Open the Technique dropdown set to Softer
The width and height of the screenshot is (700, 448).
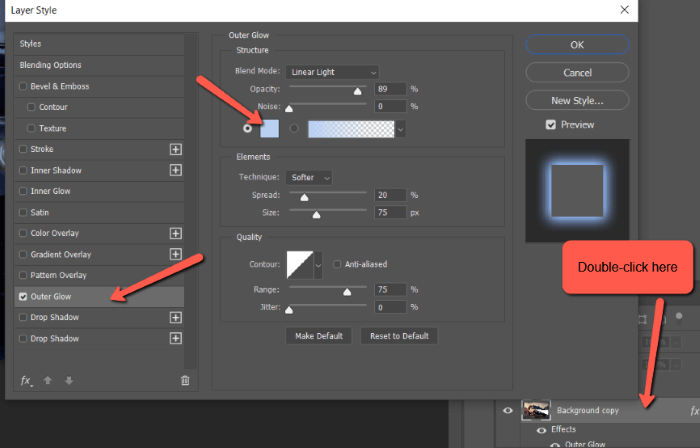(x=310, y=177)
